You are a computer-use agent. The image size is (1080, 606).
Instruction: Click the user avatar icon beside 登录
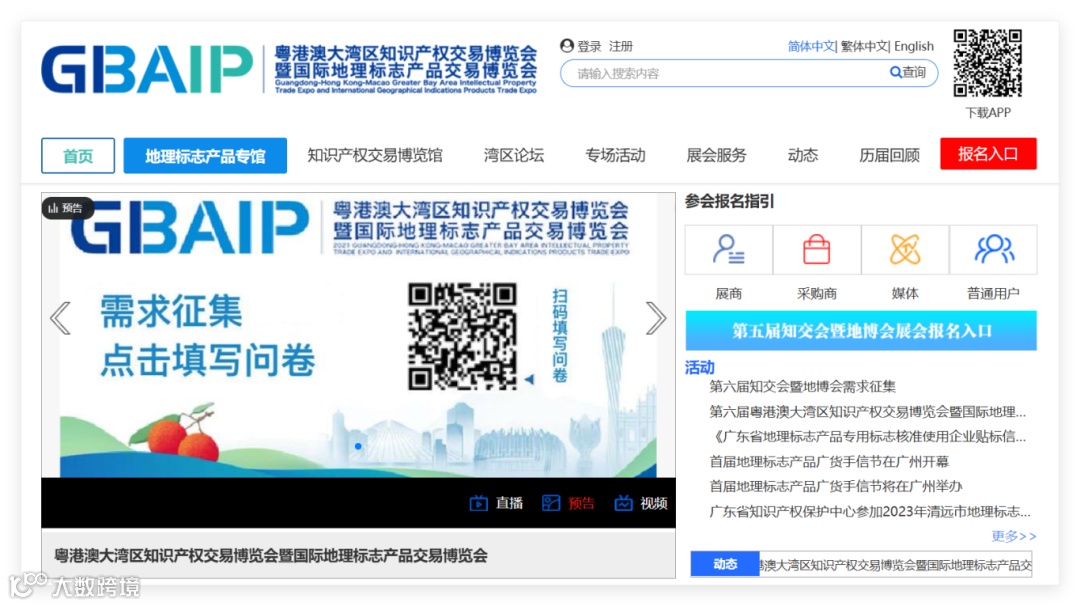[x=567, y=45]
